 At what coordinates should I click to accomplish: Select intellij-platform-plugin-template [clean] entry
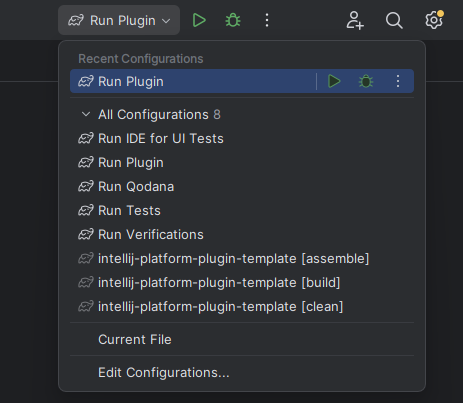(x=242, y=307)
